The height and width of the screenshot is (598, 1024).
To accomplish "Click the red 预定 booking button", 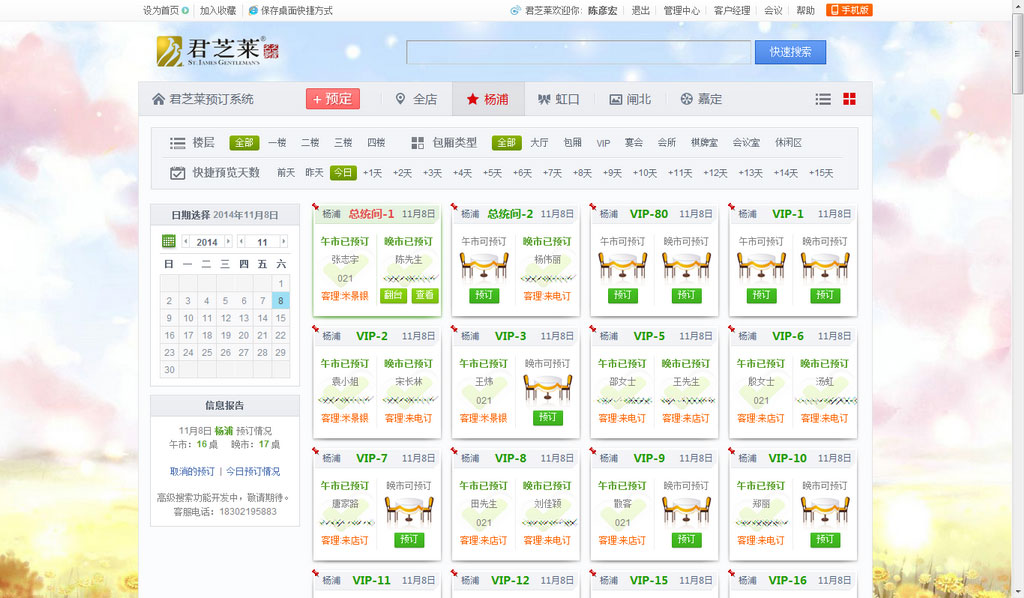I will 333,99.
